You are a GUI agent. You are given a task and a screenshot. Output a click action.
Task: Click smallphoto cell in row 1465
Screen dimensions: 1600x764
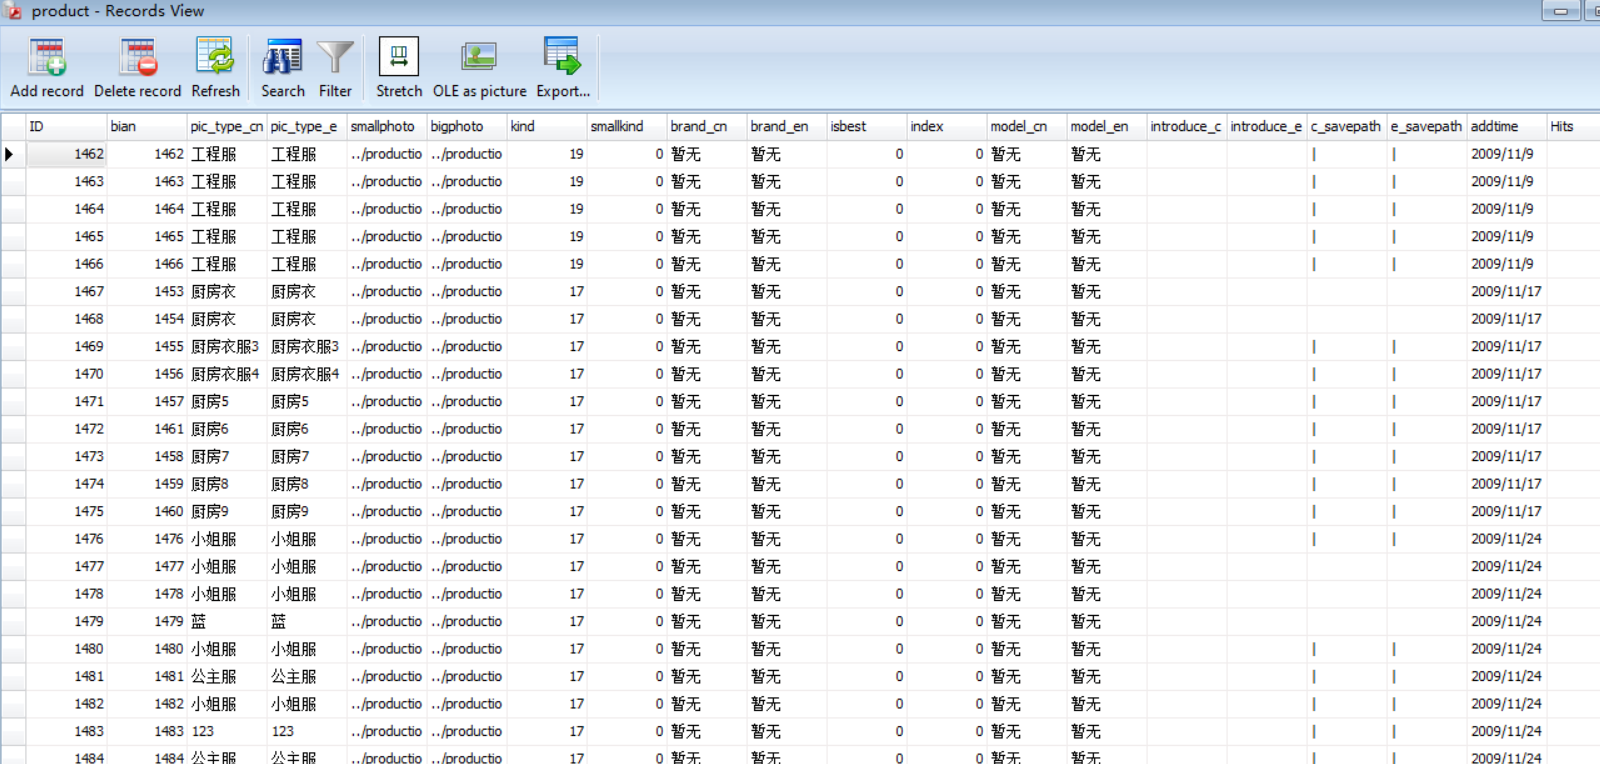[x=387, y=237]
